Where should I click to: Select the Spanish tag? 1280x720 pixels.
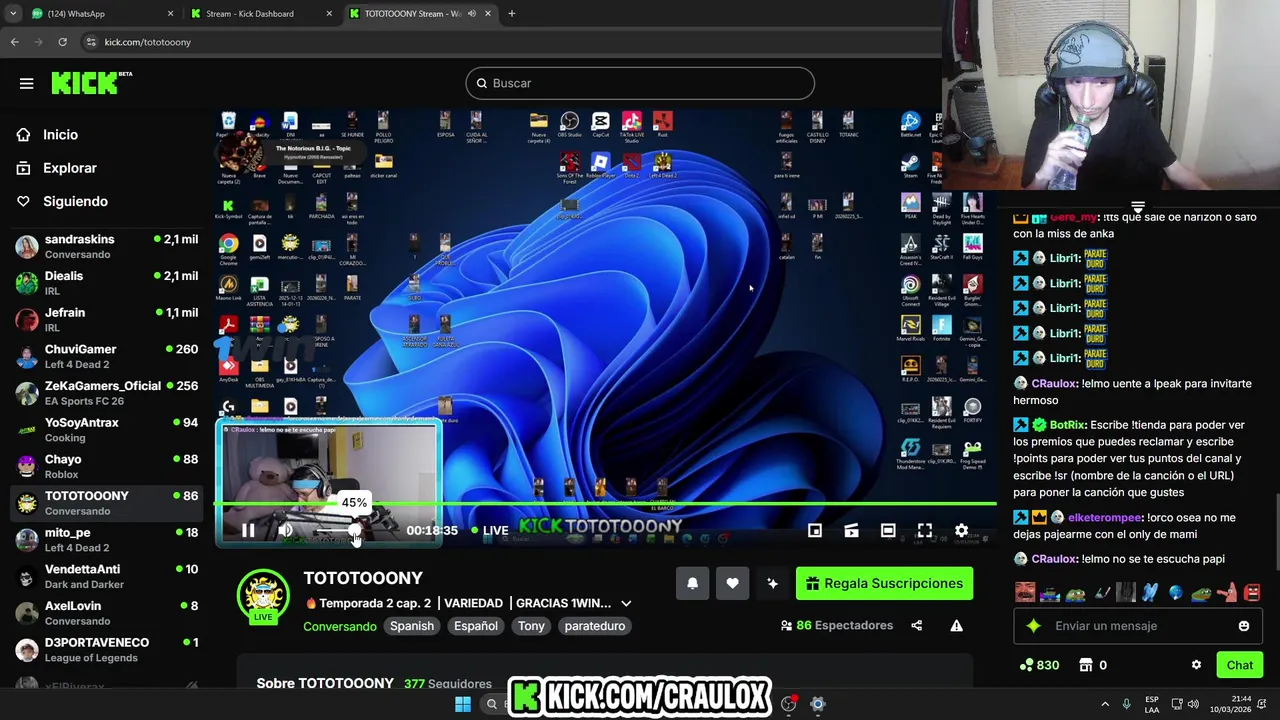tap(412, 626)
